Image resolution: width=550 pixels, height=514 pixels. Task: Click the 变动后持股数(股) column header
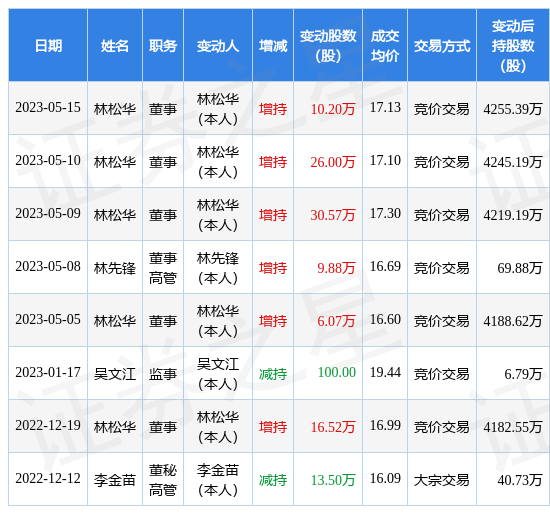point(513,46)
